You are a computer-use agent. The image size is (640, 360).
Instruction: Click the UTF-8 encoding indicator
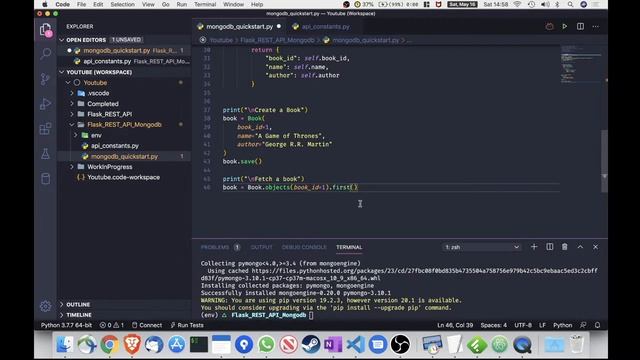(523, 325)
